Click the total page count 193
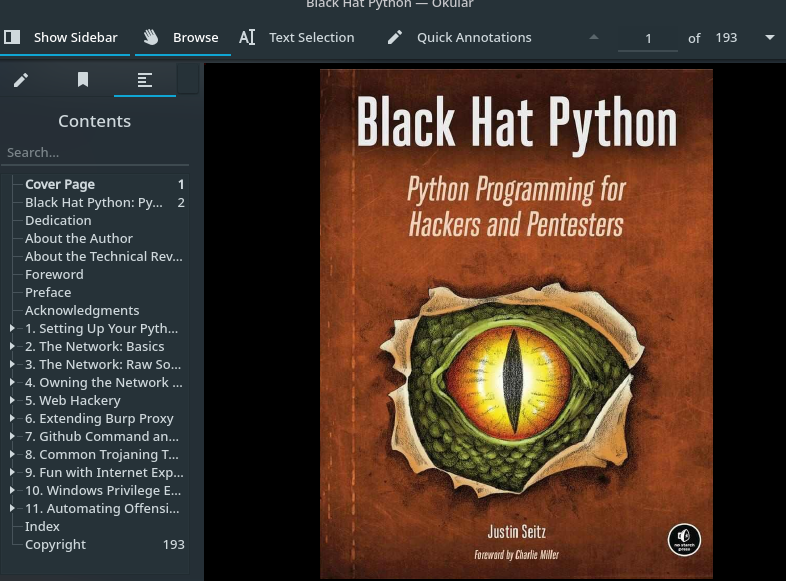Screen dimensions: 786x581 (x=726, y=38)
